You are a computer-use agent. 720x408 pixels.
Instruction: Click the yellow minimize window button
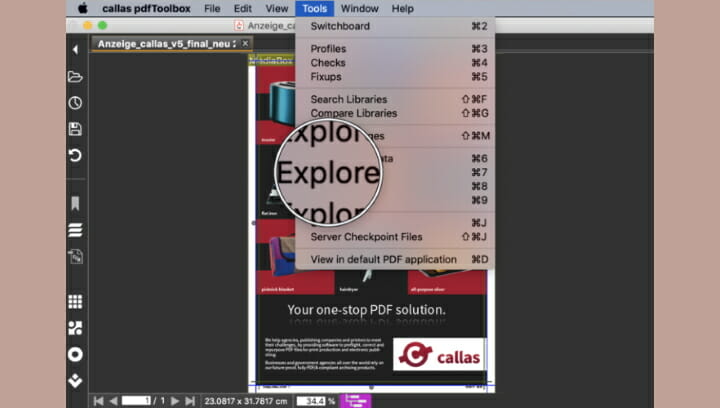tap(88, 25)
